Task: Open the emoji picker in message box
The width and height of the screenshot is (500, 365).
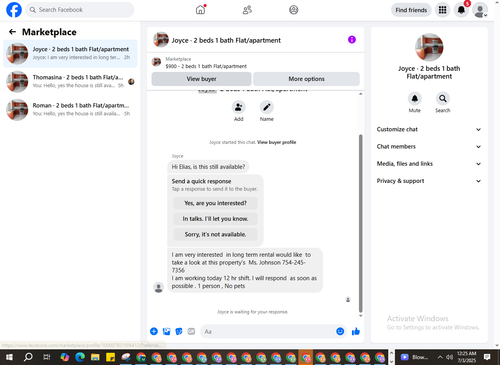Action: (340, 331)
